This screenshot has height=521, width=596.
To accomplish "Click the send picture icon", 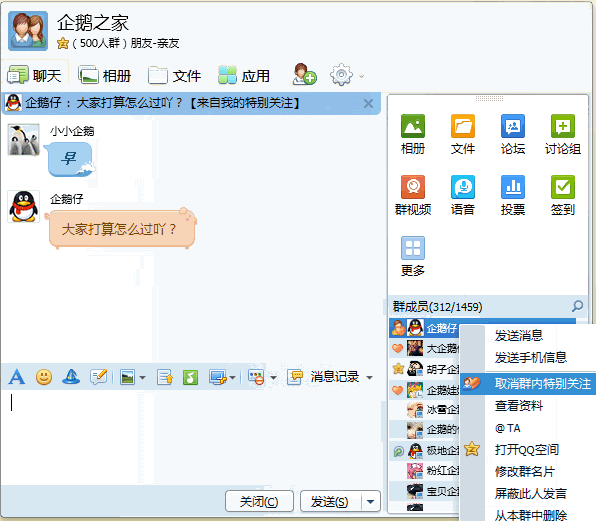I will pos(127,377).
